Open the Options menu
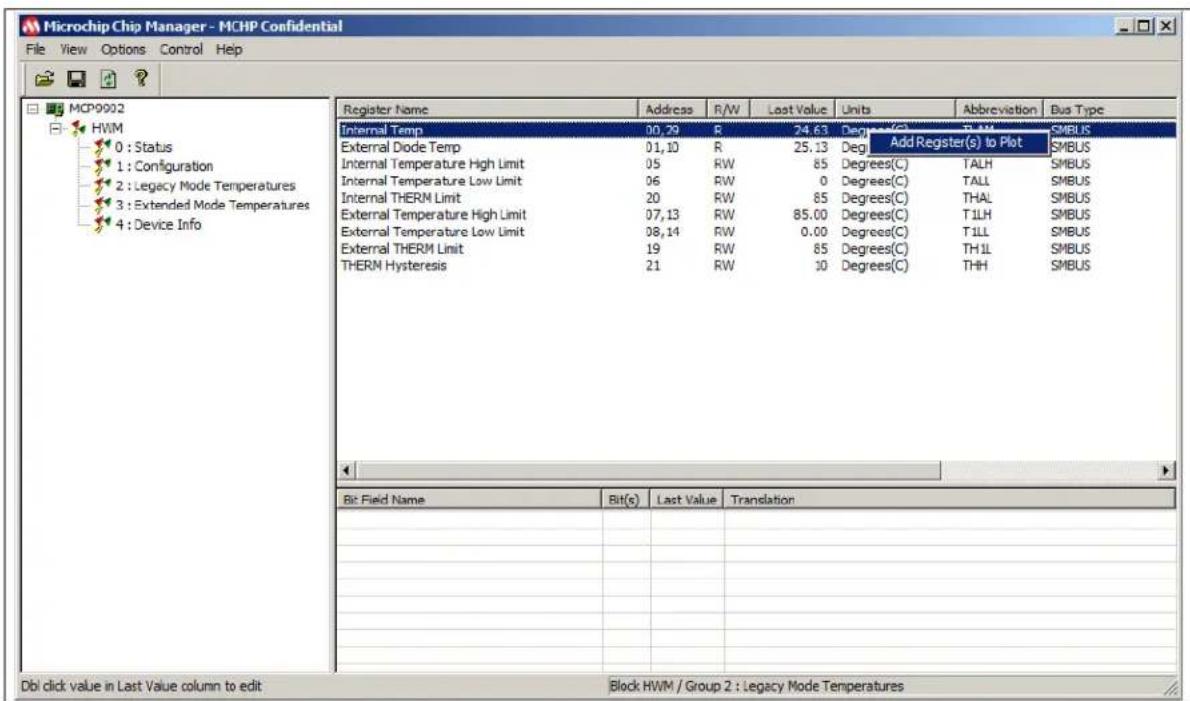Viewport: 1190px width, 701px height. (123, 49)
